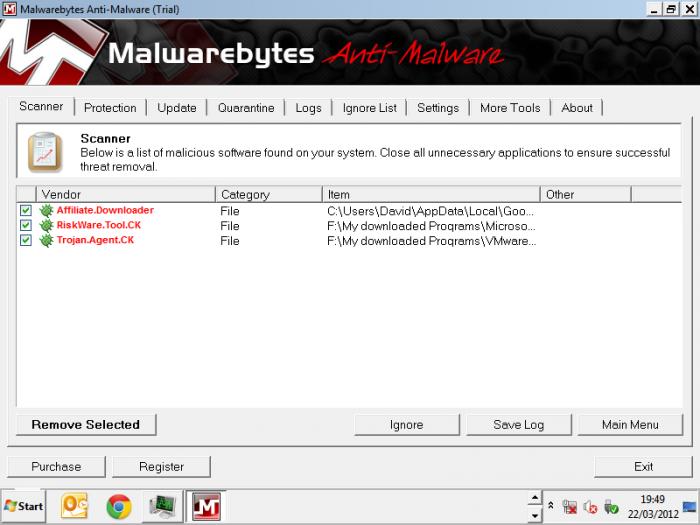Open the Windows Start menu
This screenshot has width=700, height=525.
(23, 506)
